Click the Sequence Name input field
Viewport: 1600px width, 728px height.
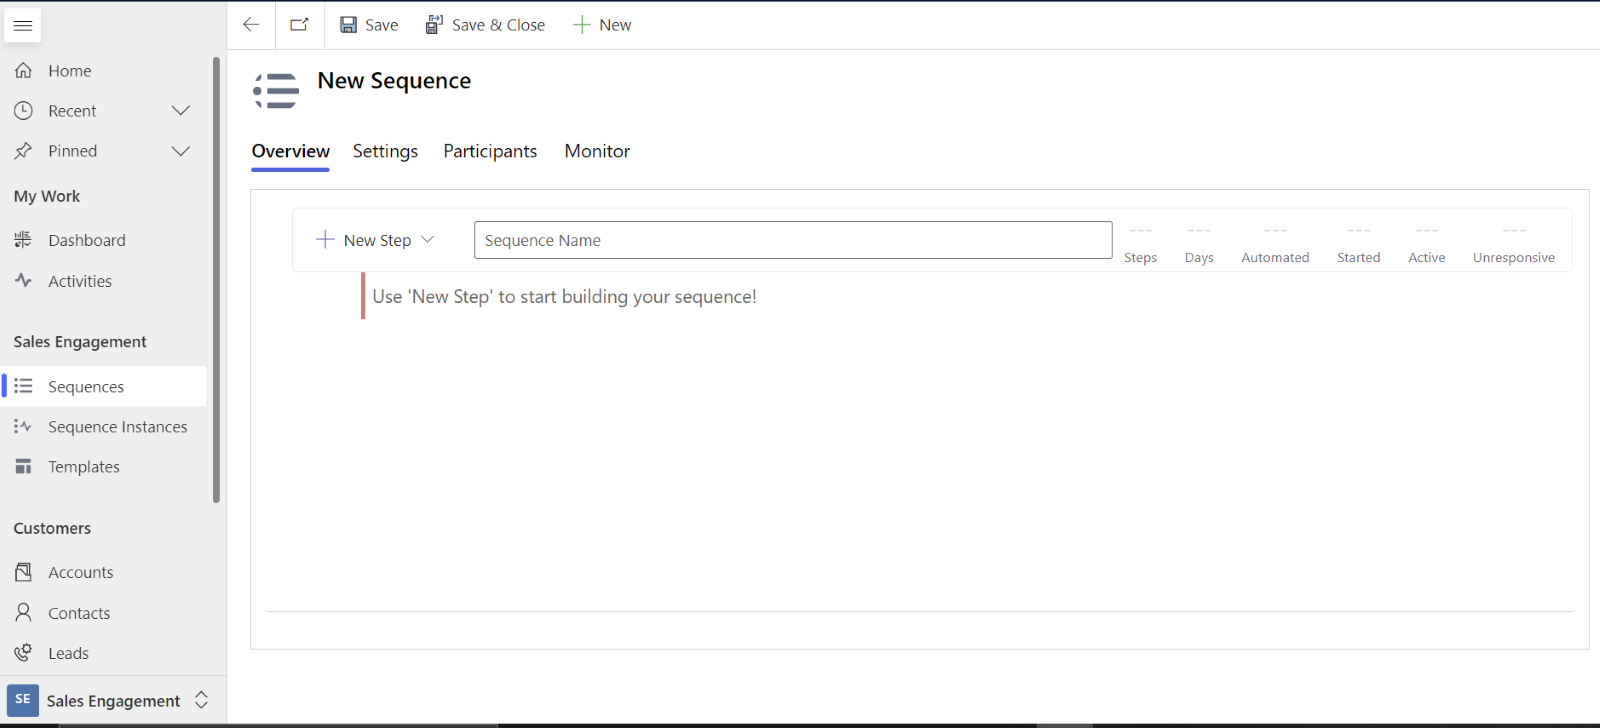[793, 240]
